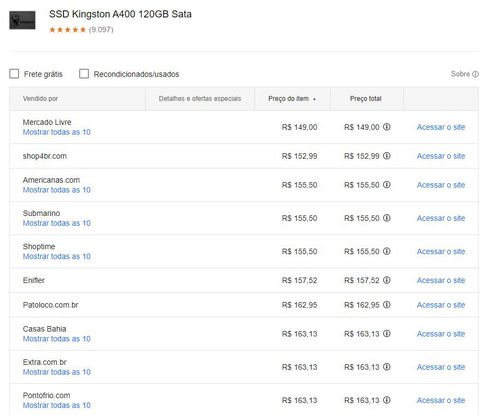This screenshot has width=500, height=415.
Task: Select seller name Shoptime
Action: (x=39, y=246)
